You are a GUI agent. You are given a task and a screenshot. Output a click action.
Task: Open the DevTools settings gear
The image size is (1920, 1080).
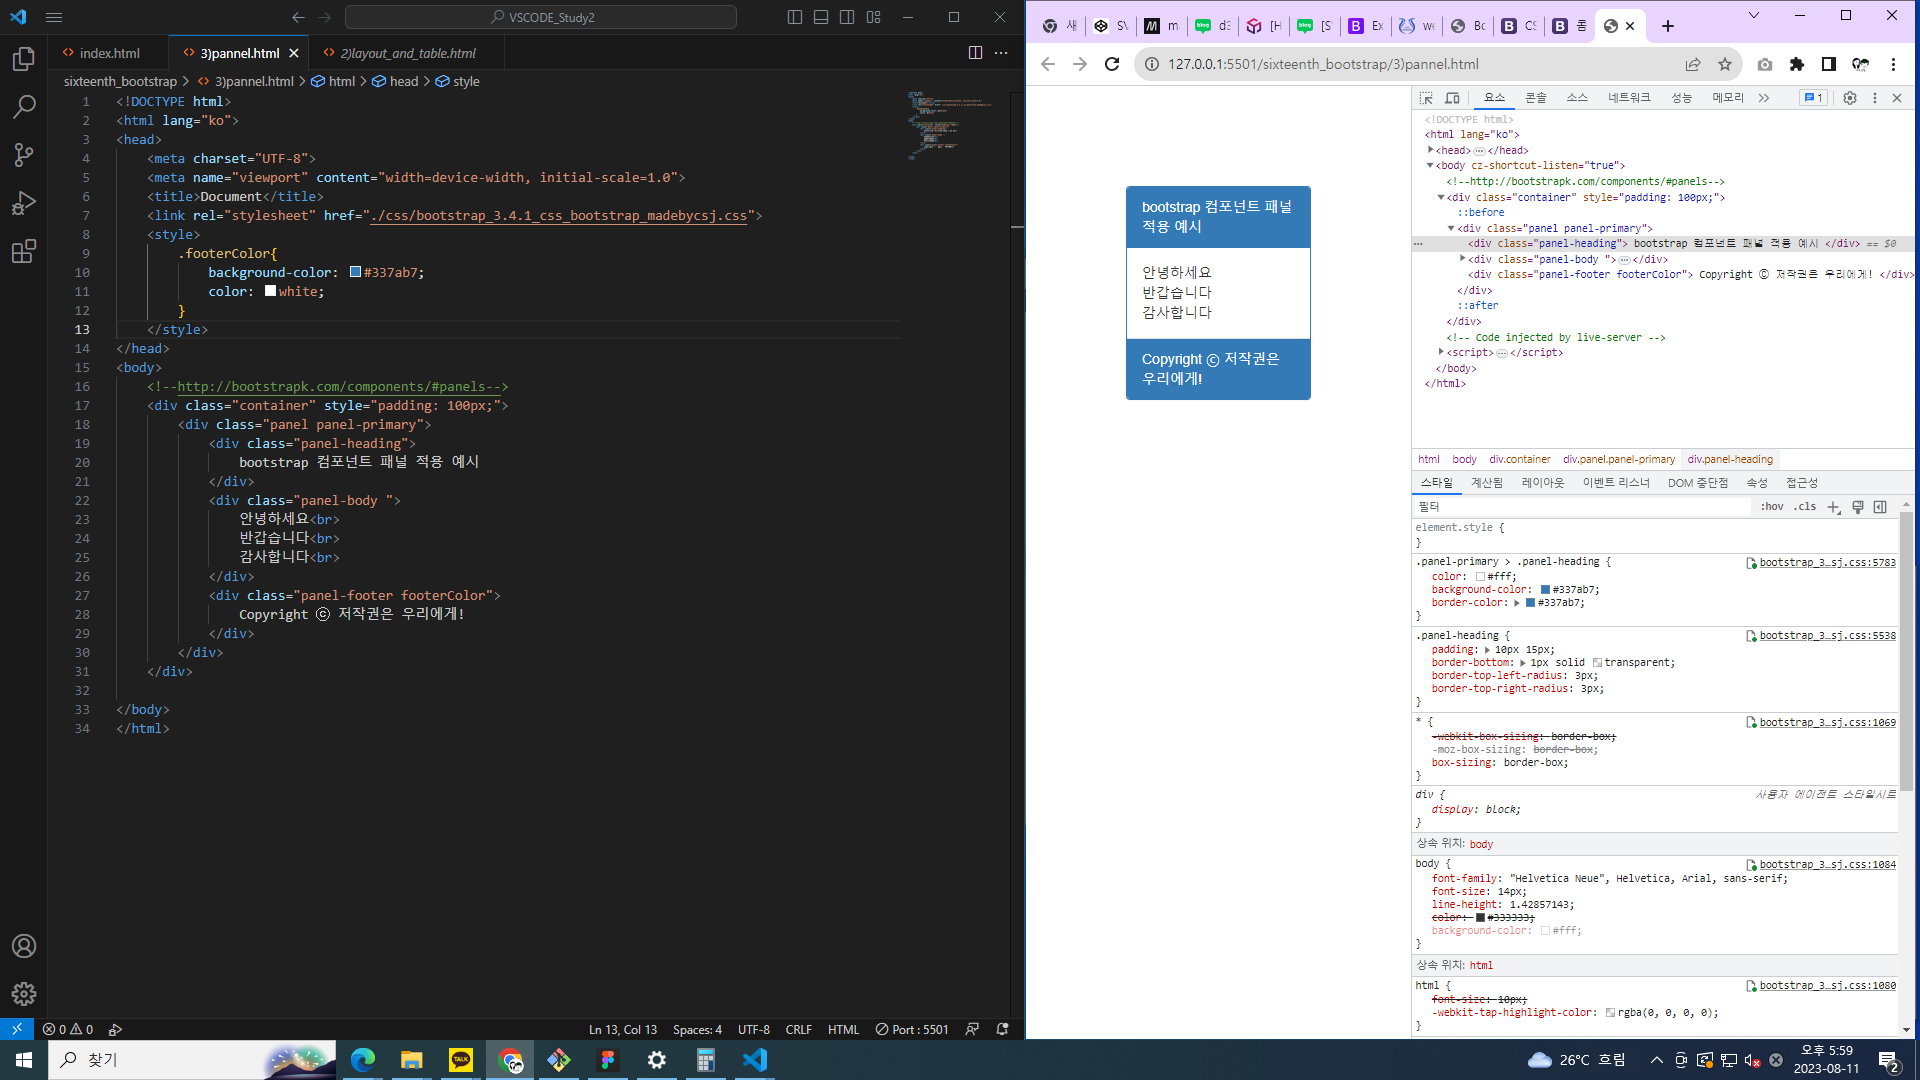coord(1849,98)
